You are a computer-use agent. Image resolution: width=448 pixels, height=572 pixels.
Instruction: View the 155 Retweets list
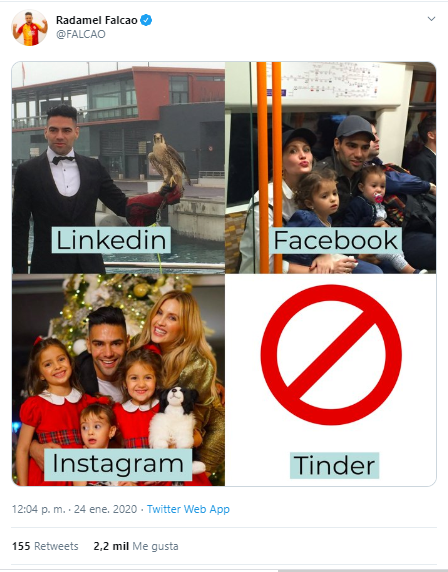click(45, 546)
